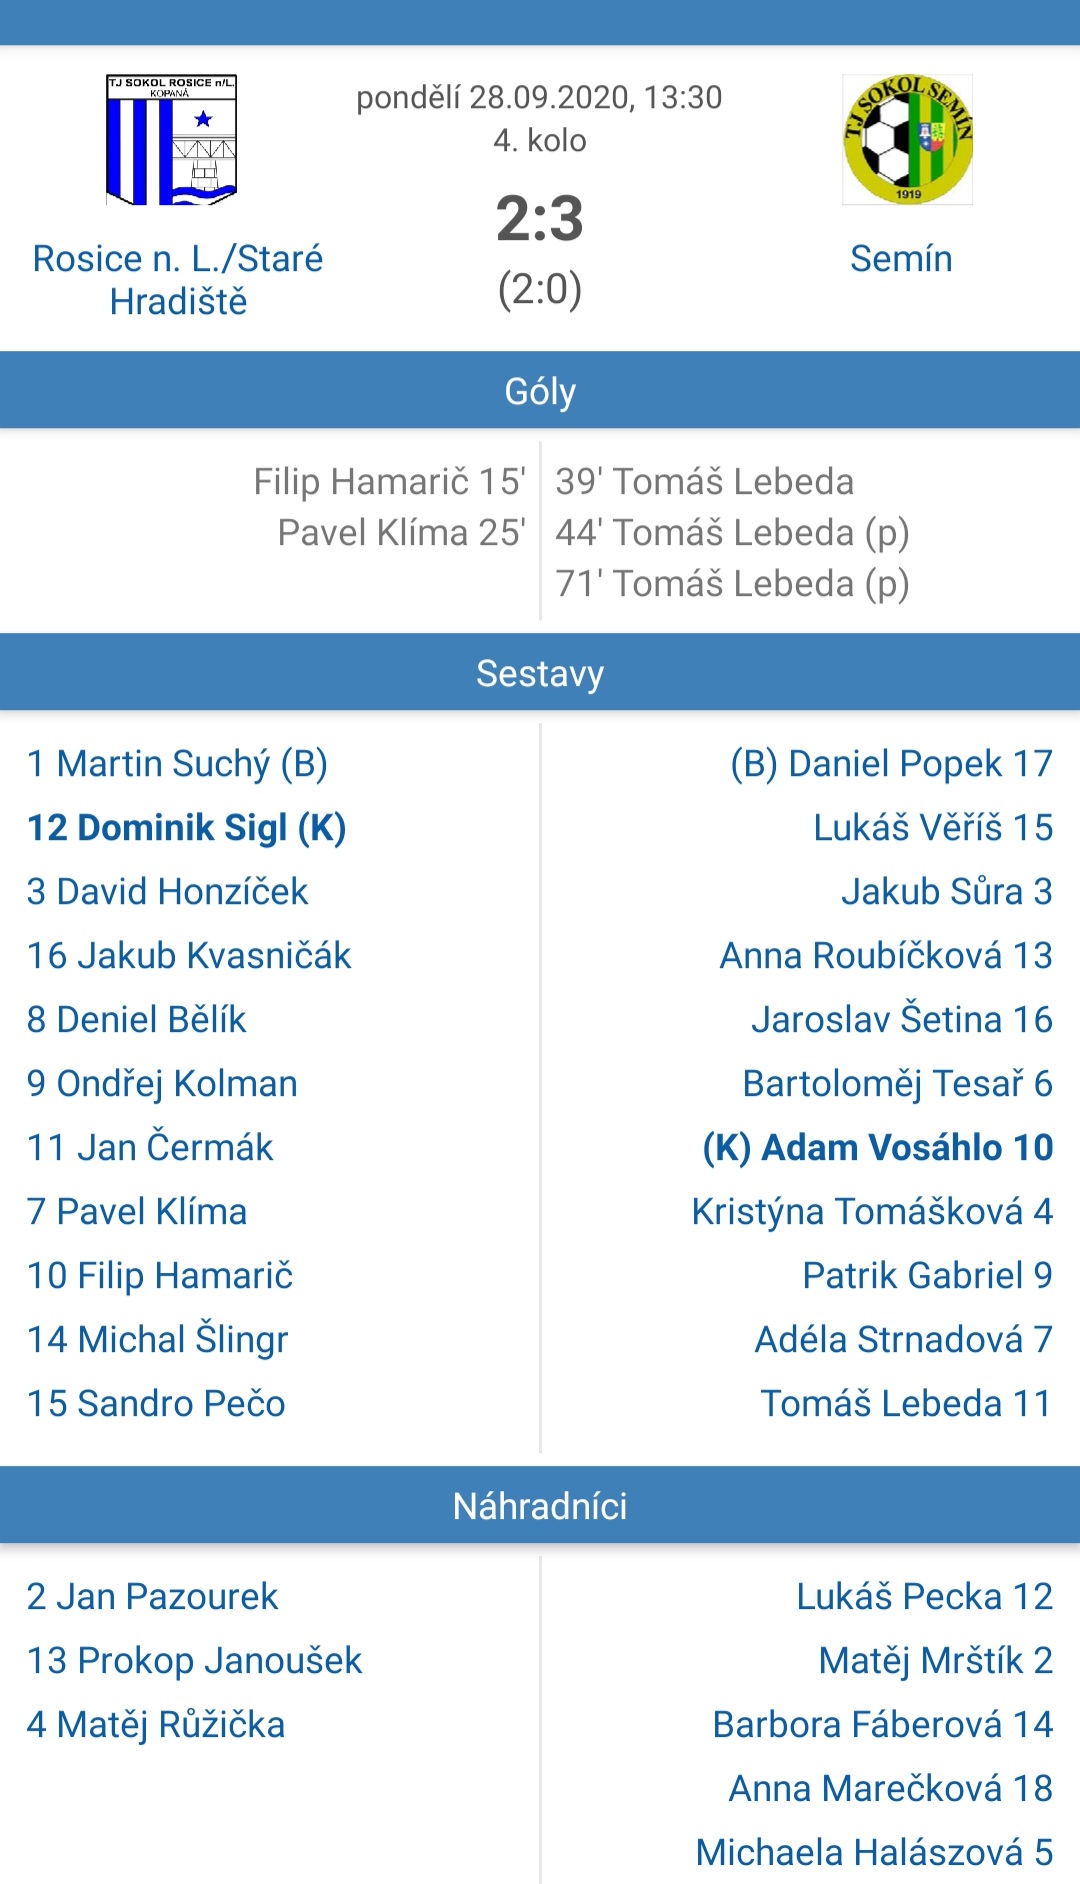Open Pavel Klíma 25' goal entry

tap(401, 533)
